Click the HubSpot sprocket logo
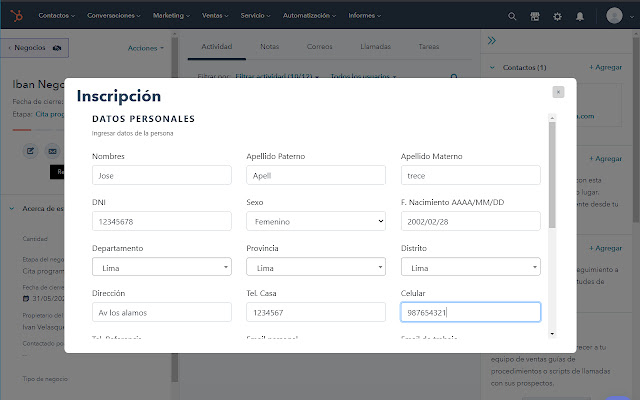The width and height of the screenshot is (640, 400). pyautogui.click(x=17, y=16)
